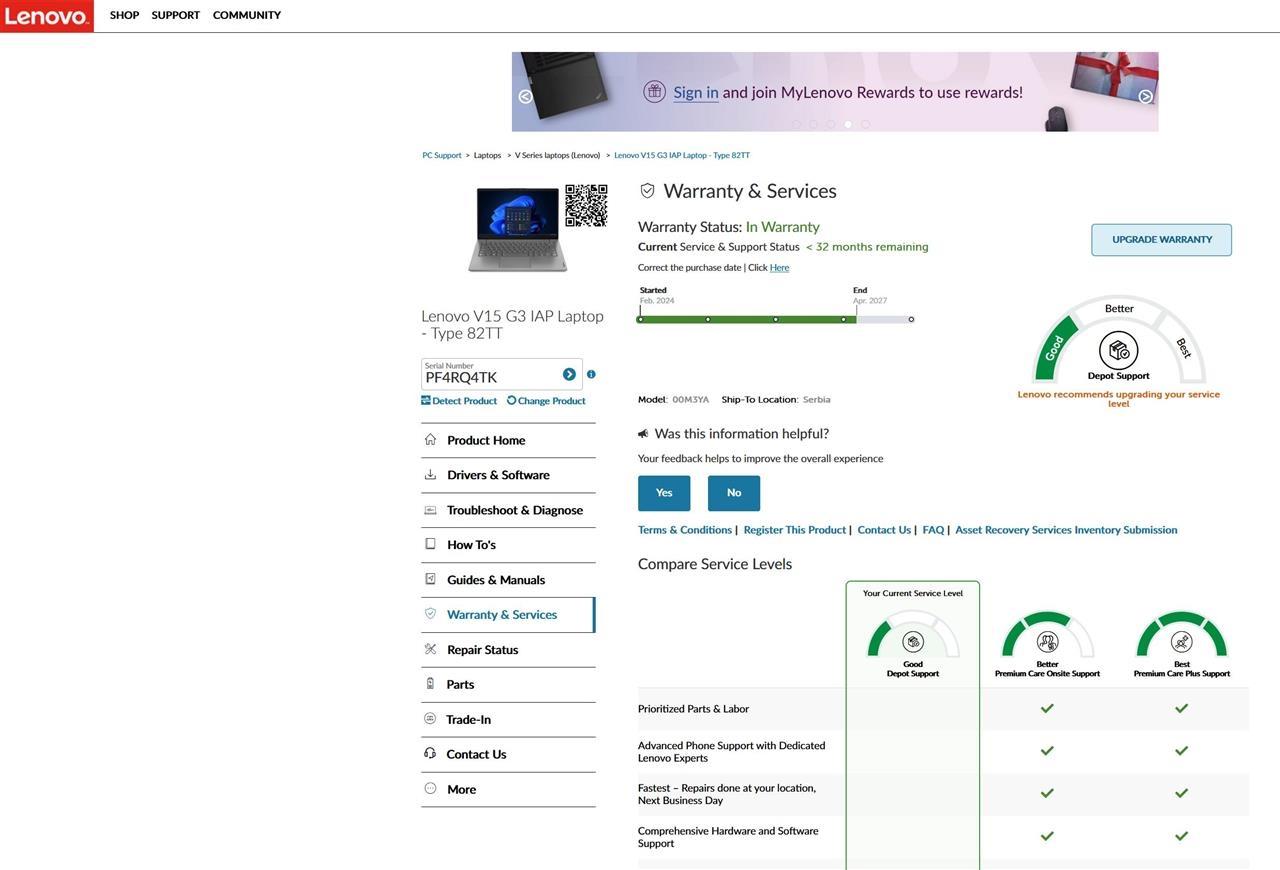Open Product Home section
Image resolution: width=1280 pixels, height=870 pixels.
pyautogui.click(x=508, y=440)
